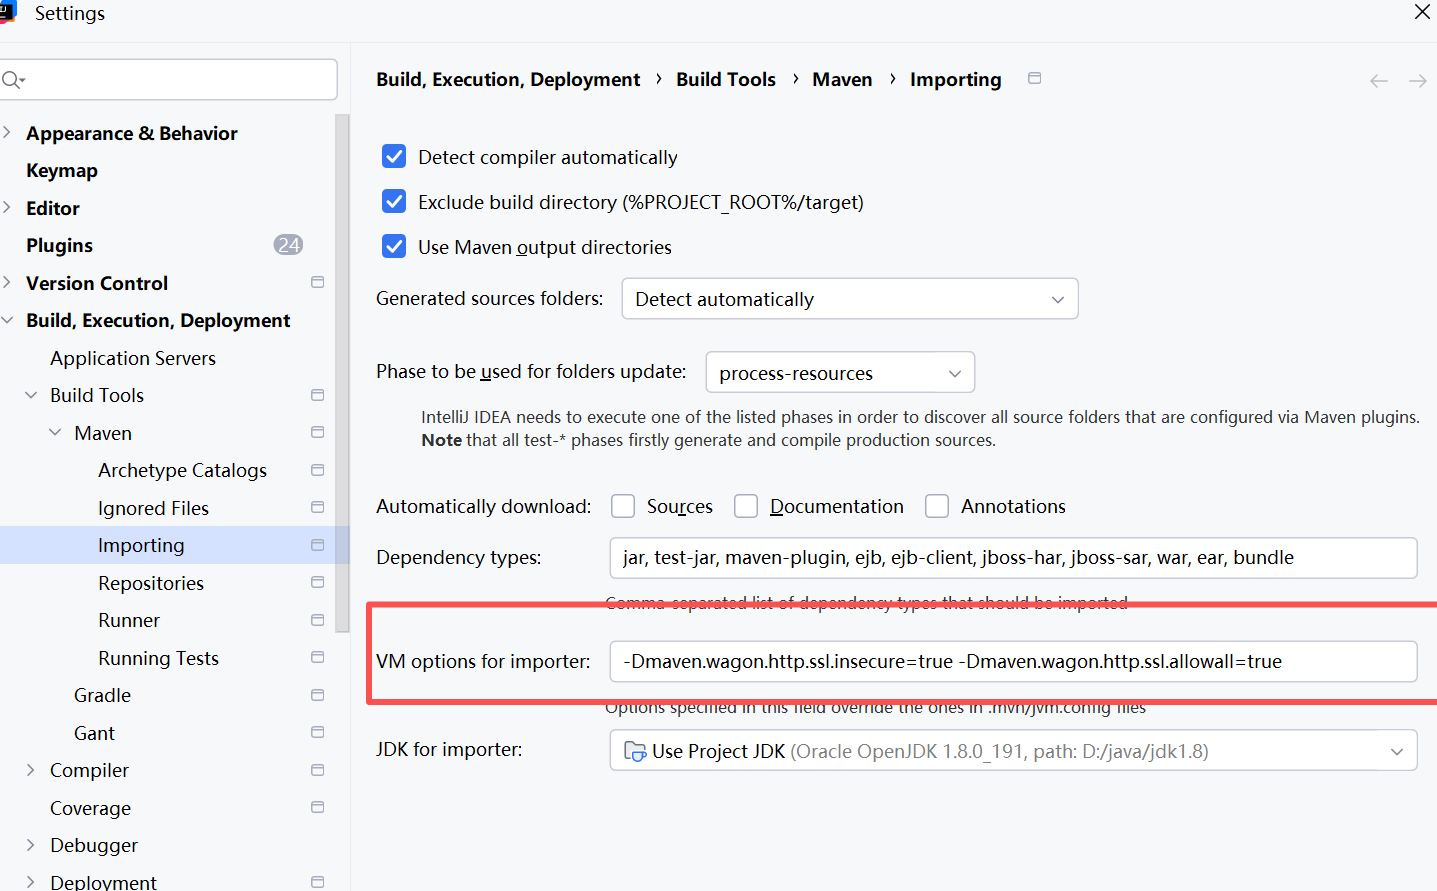The height and width of the screenshot is (891, 1437).
Task: Click the project-level icon beside Importing row
Action: point(318,545)
